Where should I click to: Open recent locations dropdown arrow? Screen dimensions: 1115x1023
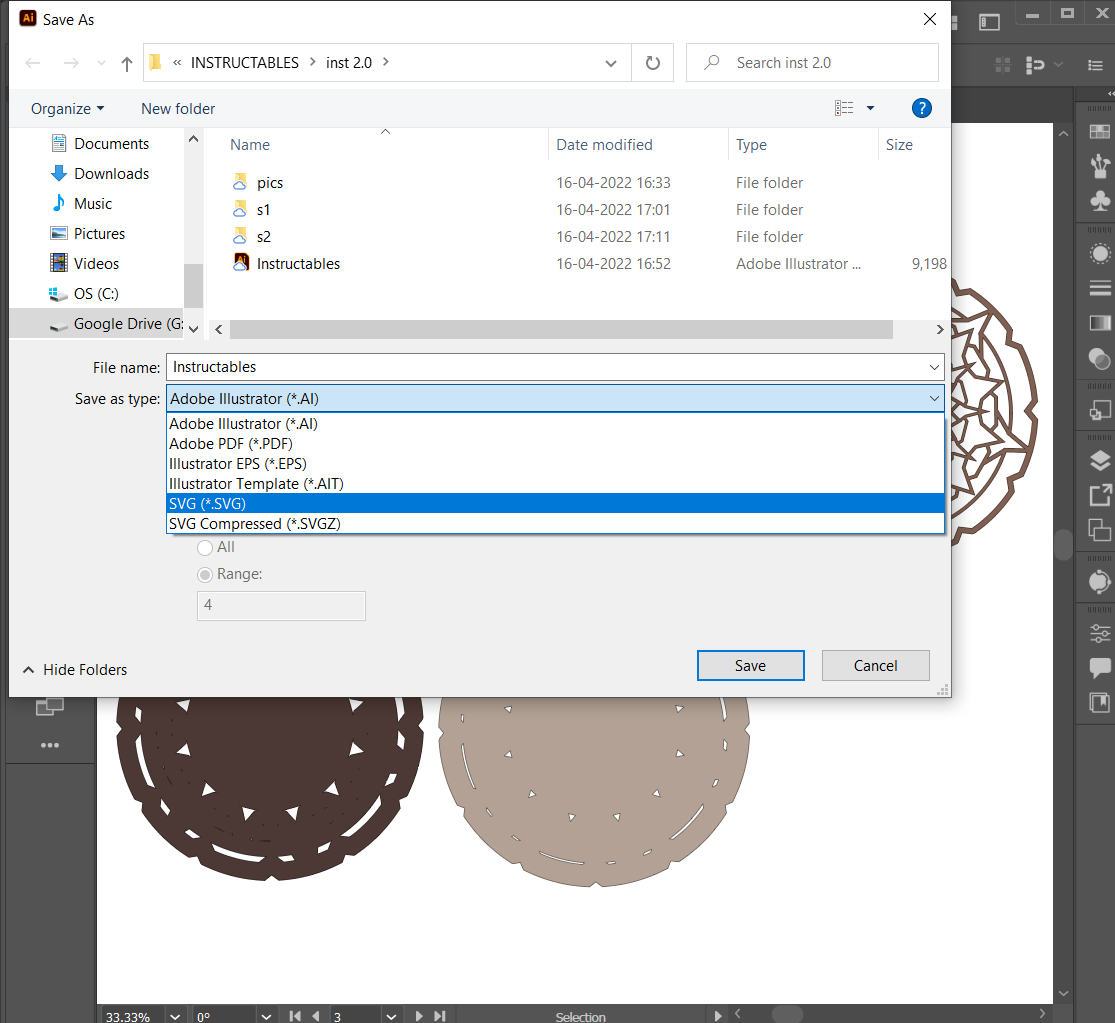click(x=102, y=63)
